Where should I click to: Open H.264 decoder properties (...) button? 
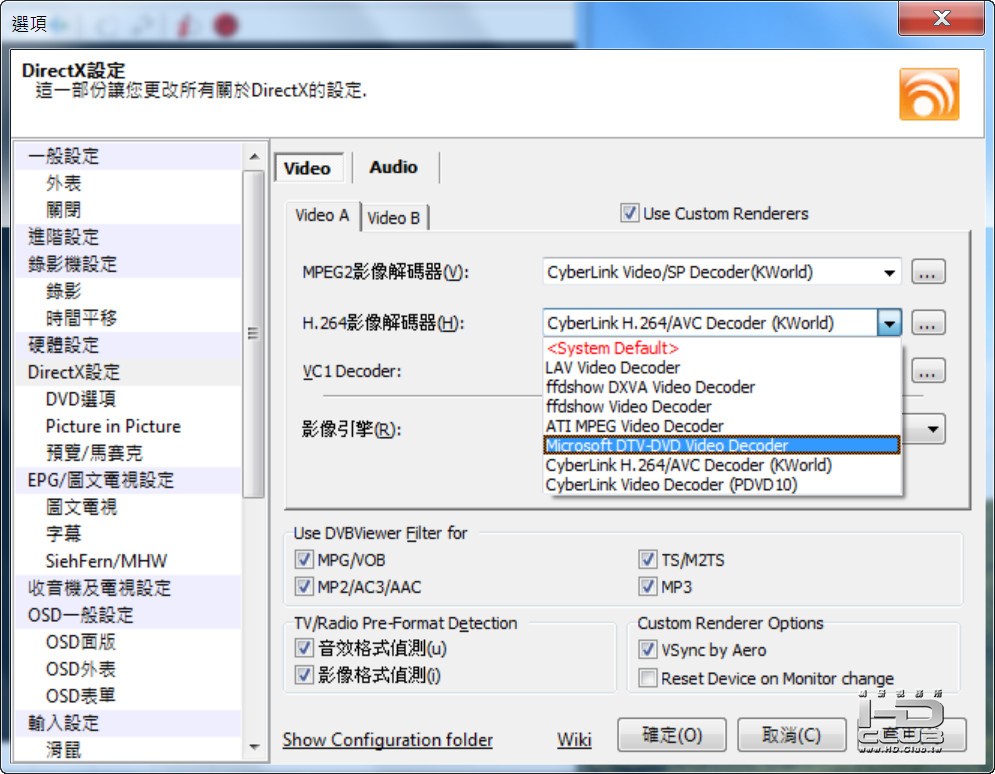pyautogui.click(x=928, y=323)
